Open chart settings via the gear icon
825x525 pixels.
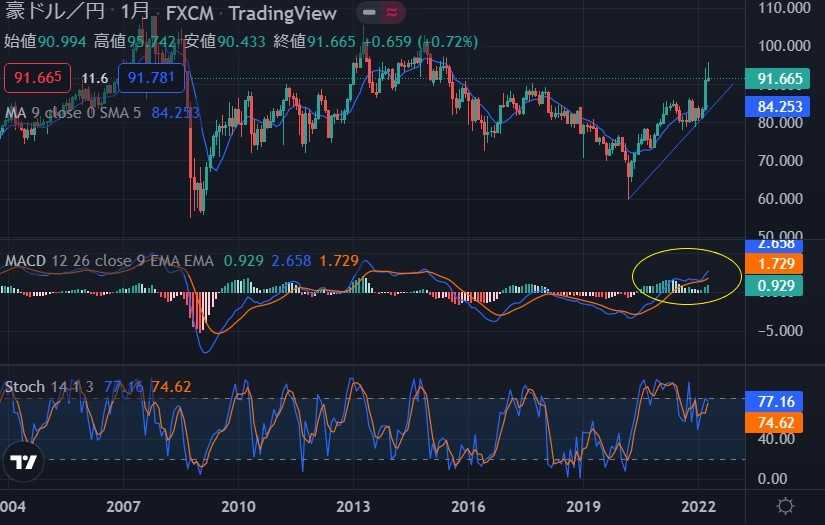click(785, 506)
